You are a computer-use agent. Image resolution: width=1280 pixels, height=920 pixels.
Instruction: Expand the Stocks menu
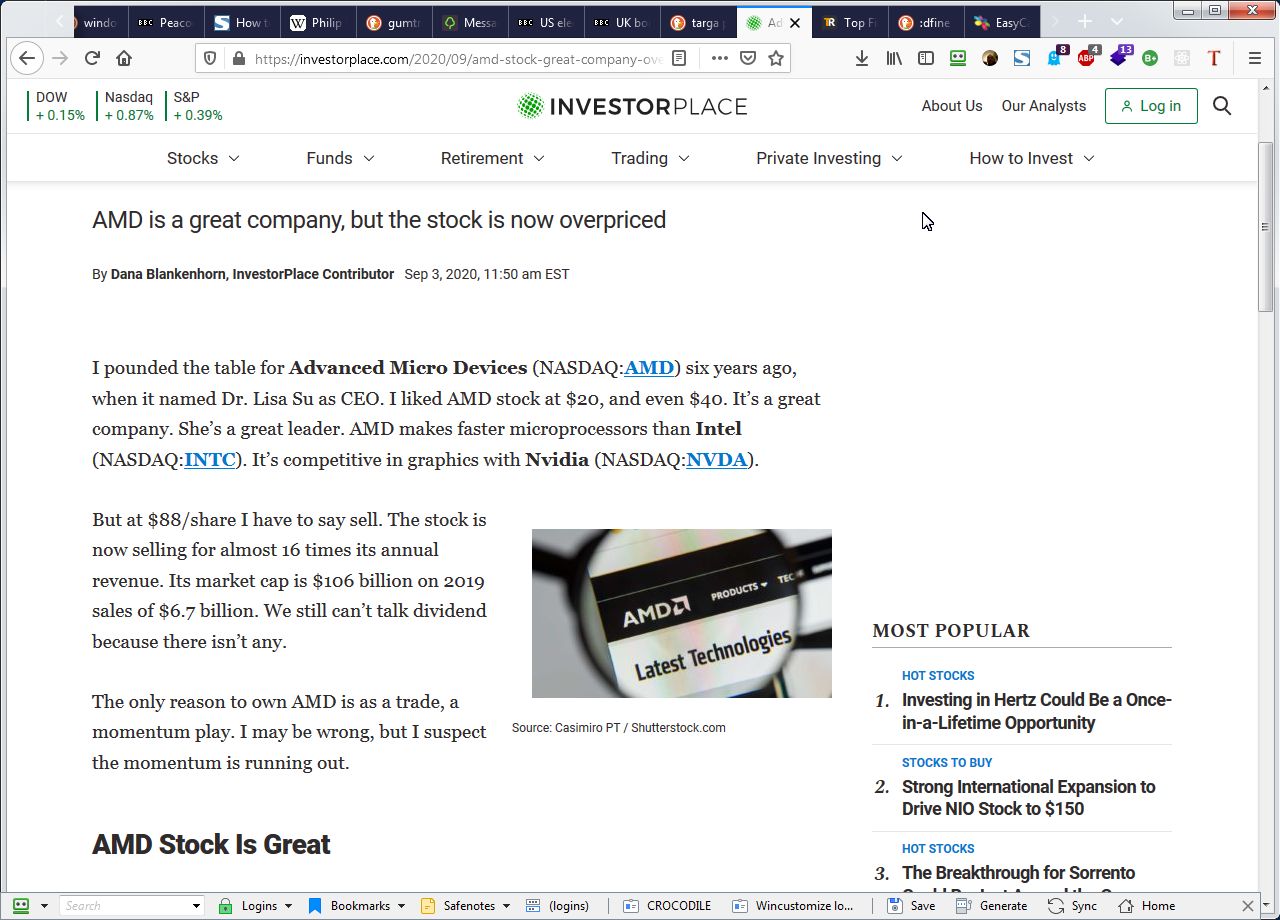pyautogui.click(x=203, y=158)
